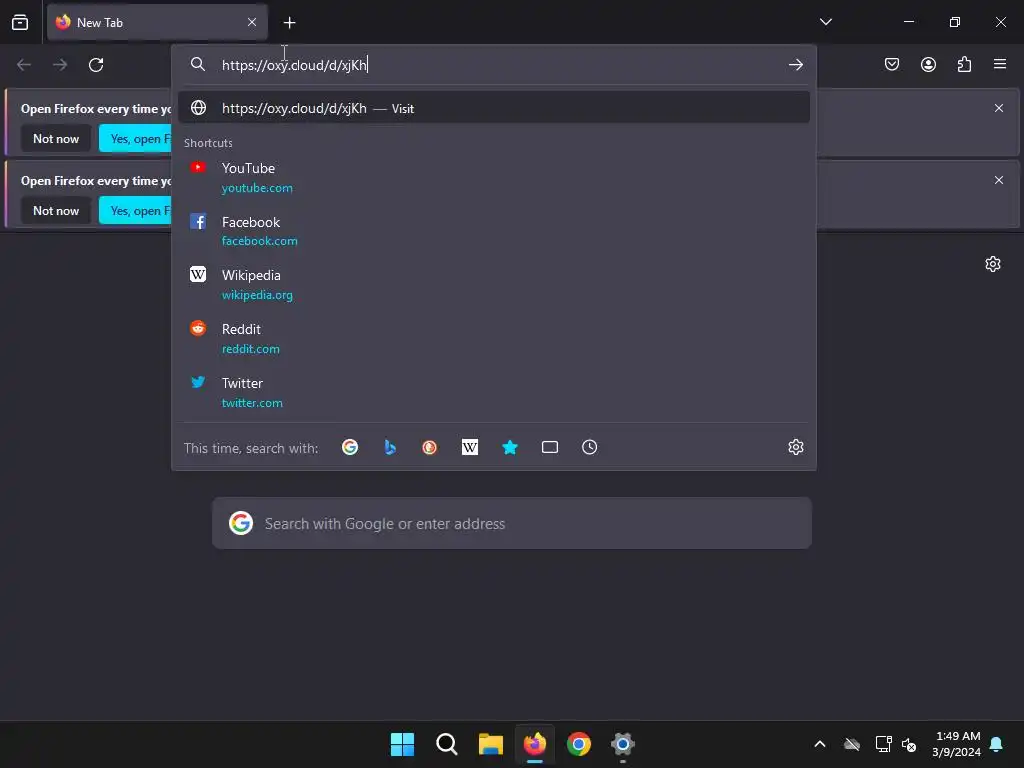Search within History clock icon

(590, 447)
